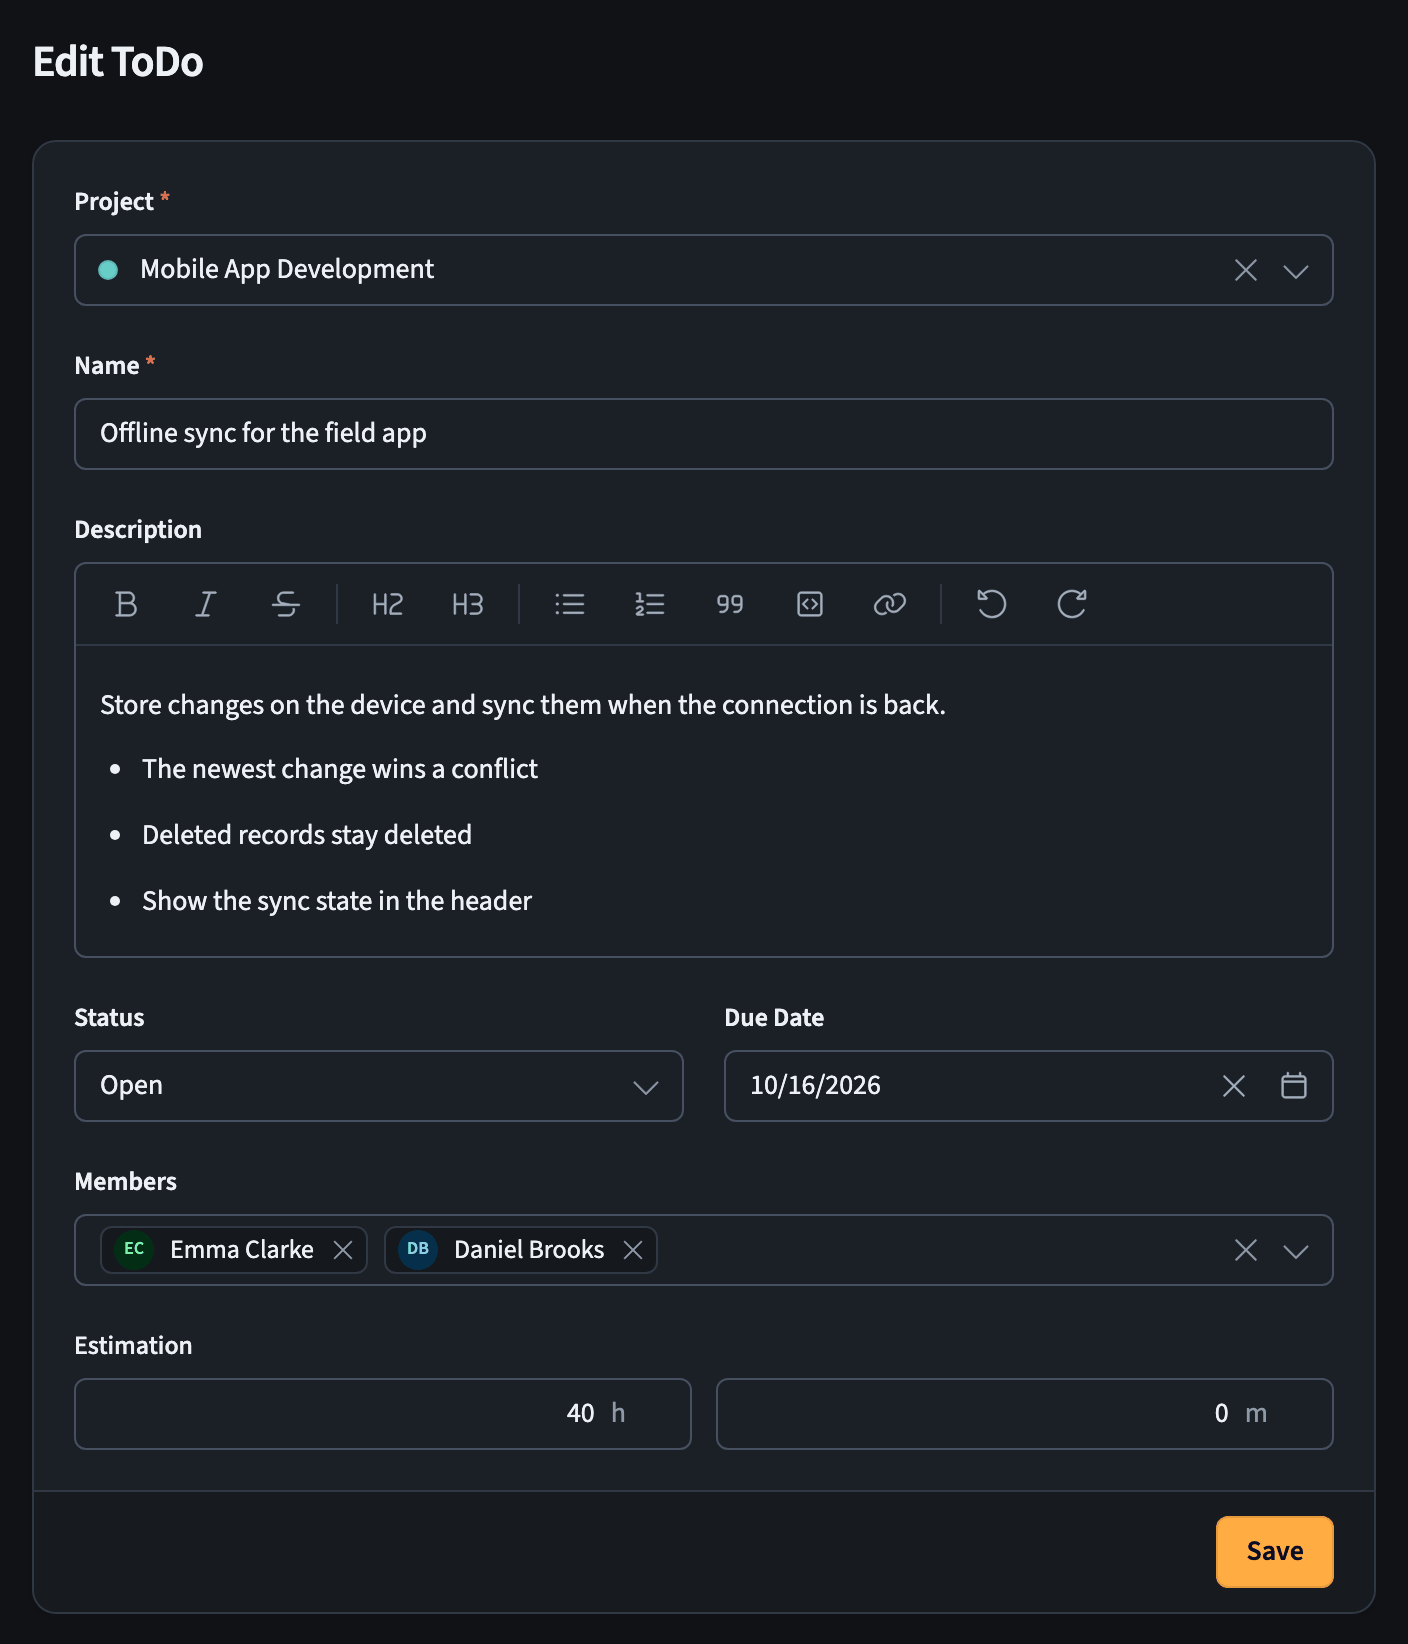
Task: Save the ToDo
Action: click(x=1275, y=1552)
